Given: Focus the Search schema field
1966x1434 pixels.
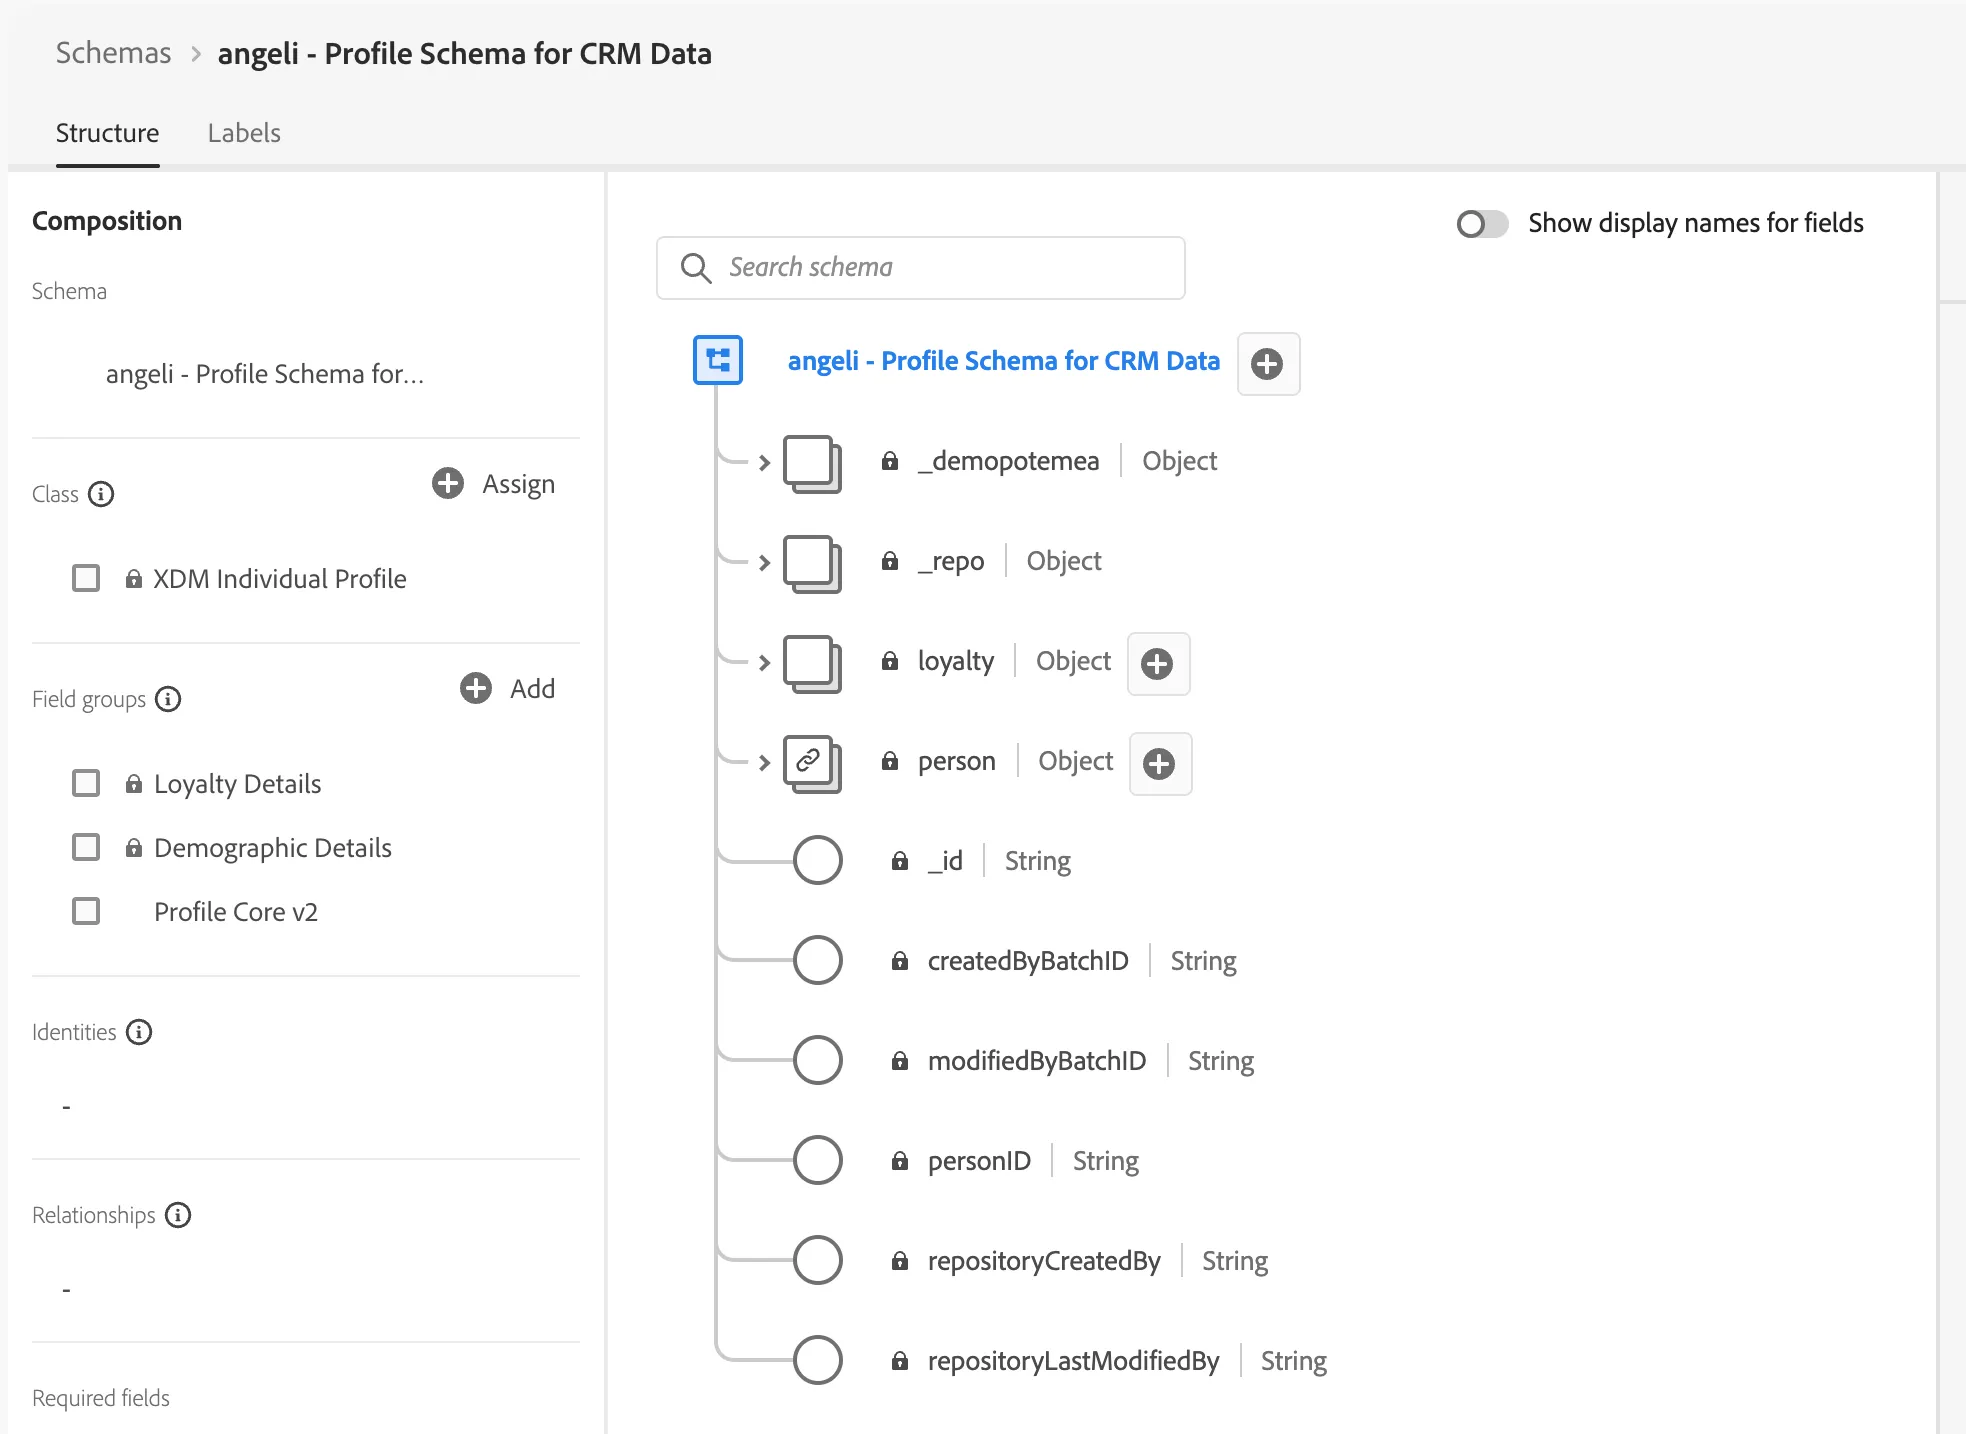Looking at the screenshot, I should point(920,268).
